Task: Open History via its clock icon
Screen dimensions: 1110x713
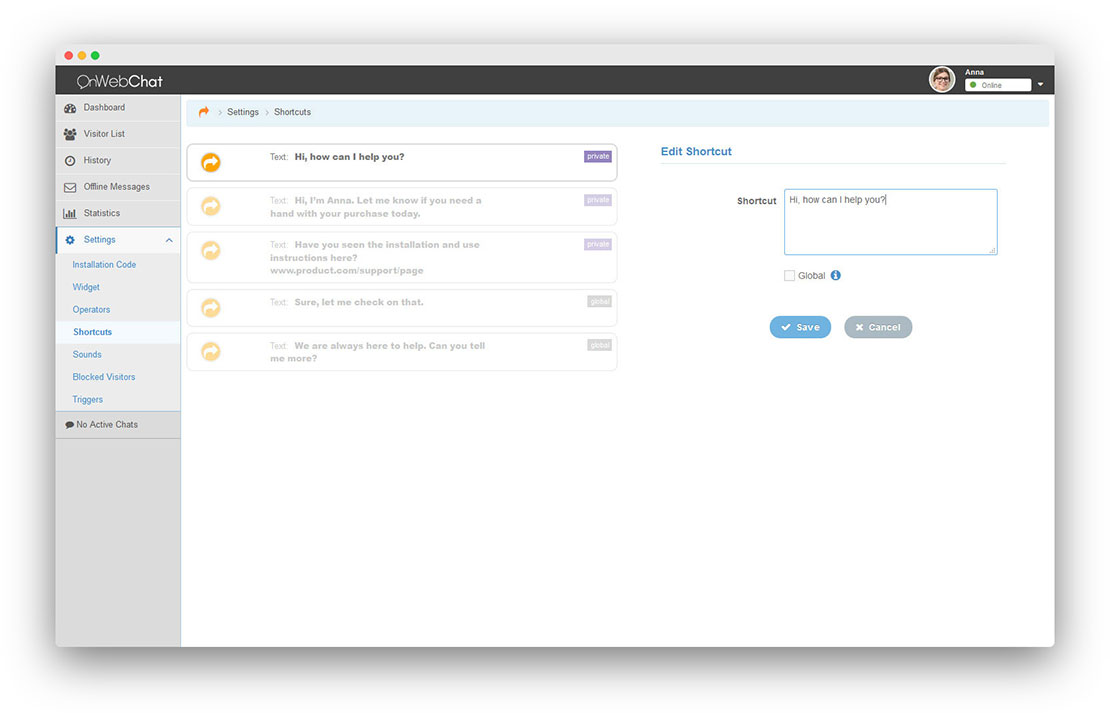Action: pos(69,160)
